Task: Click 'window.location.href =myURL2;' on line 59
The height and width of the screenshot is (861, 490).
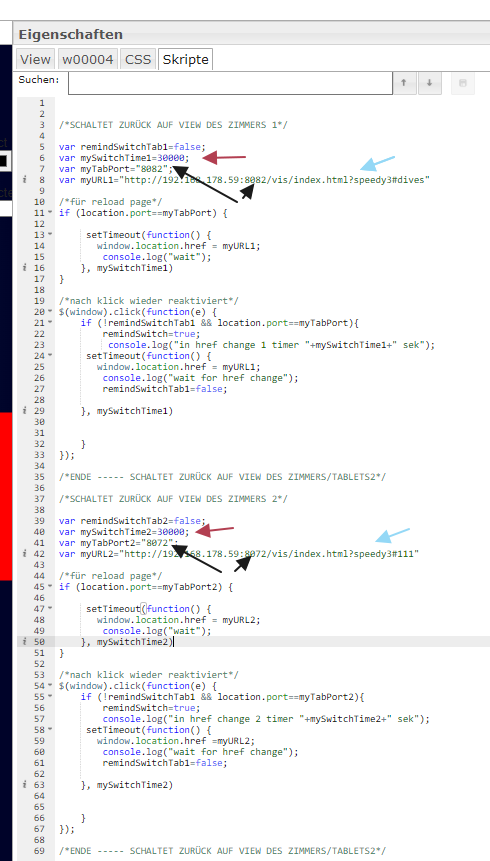Action: pos(176,741)
